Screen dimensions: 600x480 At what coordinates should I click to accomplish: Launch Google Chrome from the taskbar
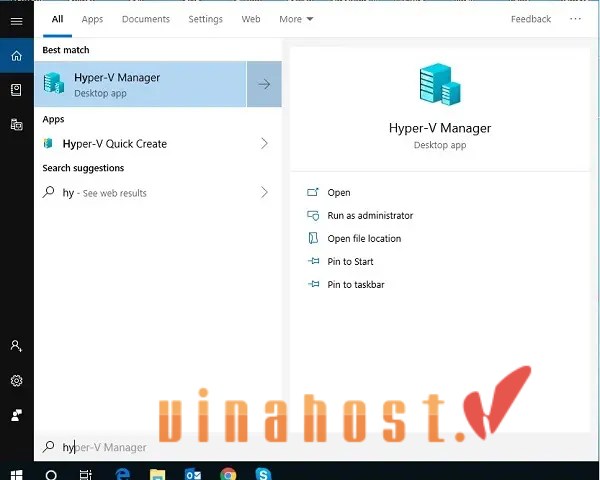(228, 474)
